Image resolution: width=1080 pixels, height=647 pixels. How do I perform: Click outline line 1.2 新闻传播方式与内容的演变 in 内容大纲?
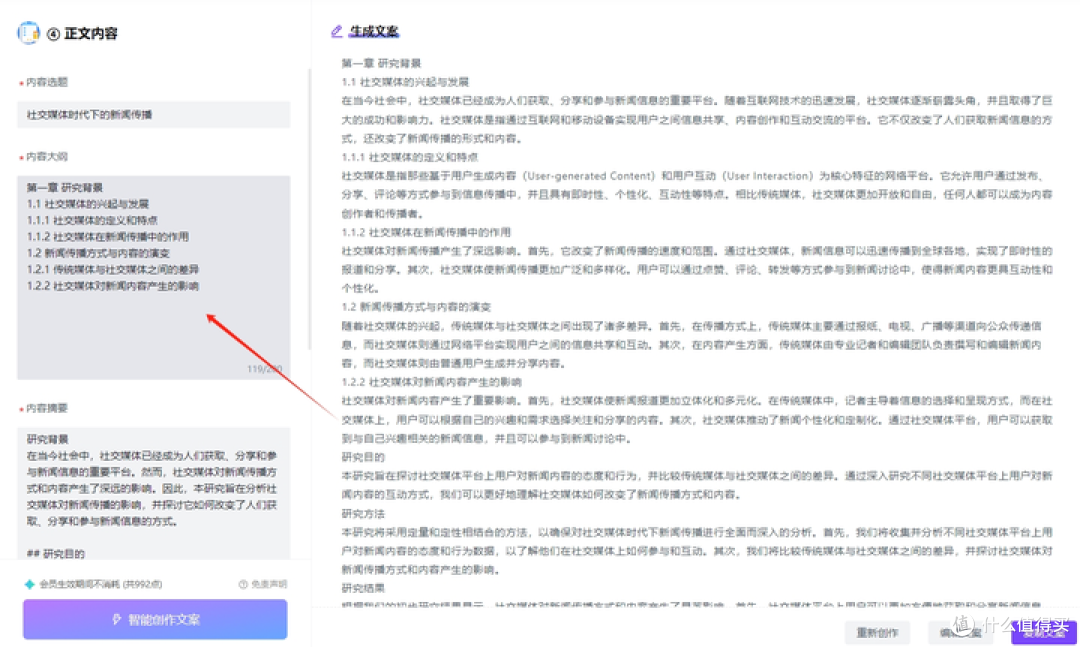point(98,253)
